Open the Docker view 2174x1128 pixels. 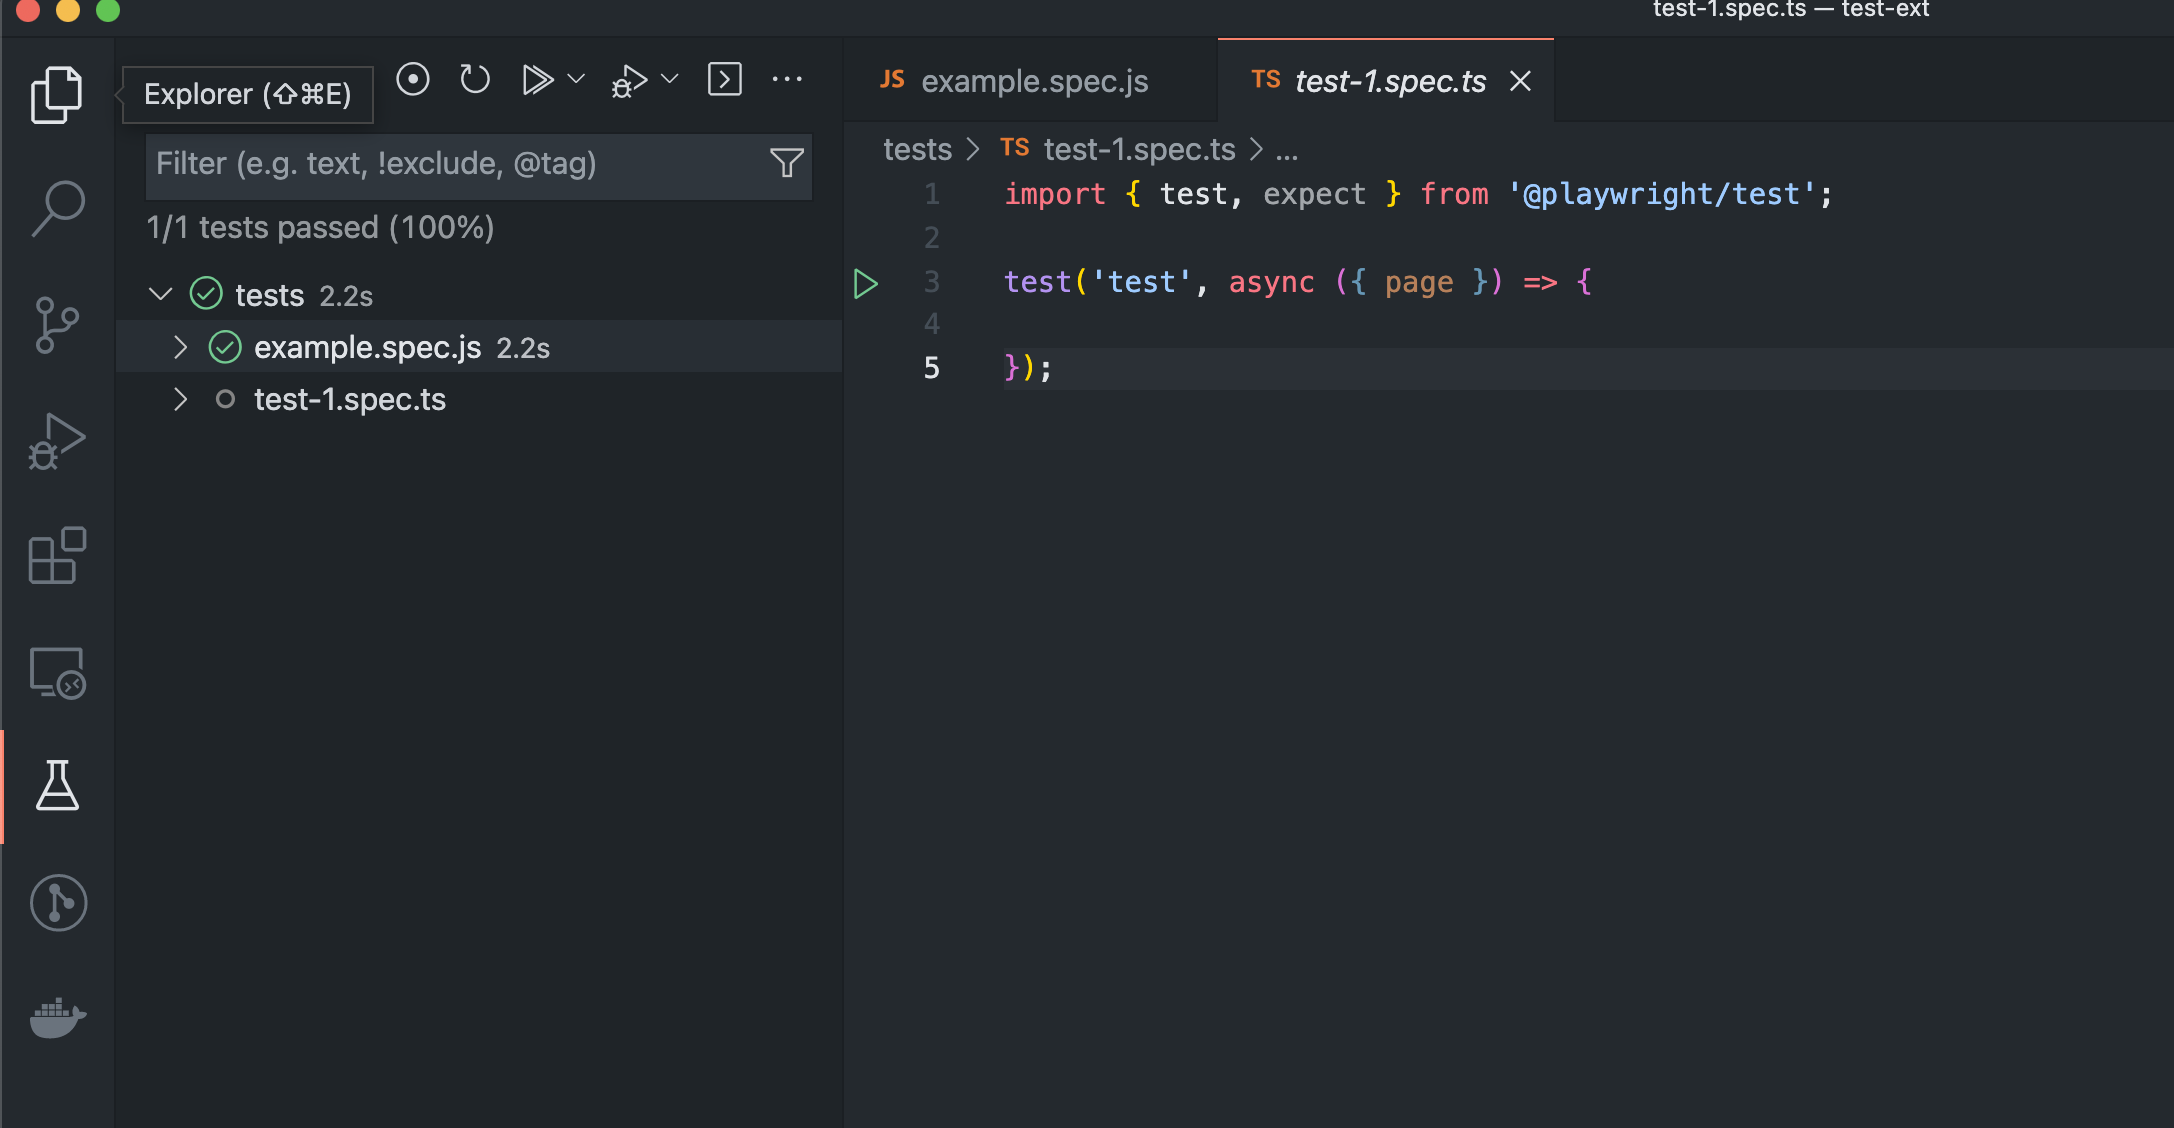pyautogui.click(x=57, y=1017)
